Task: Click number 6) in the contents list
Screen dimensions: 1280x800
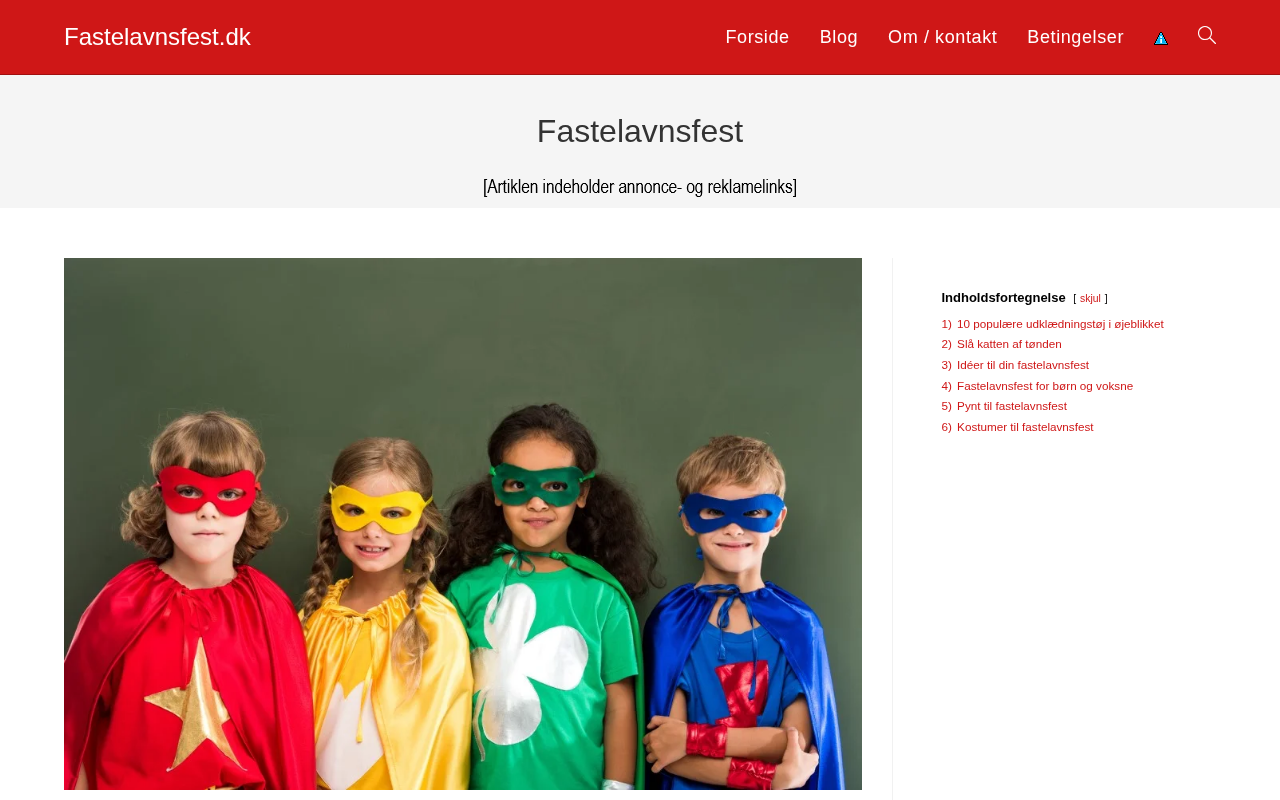Action: (x=946, y=427)
